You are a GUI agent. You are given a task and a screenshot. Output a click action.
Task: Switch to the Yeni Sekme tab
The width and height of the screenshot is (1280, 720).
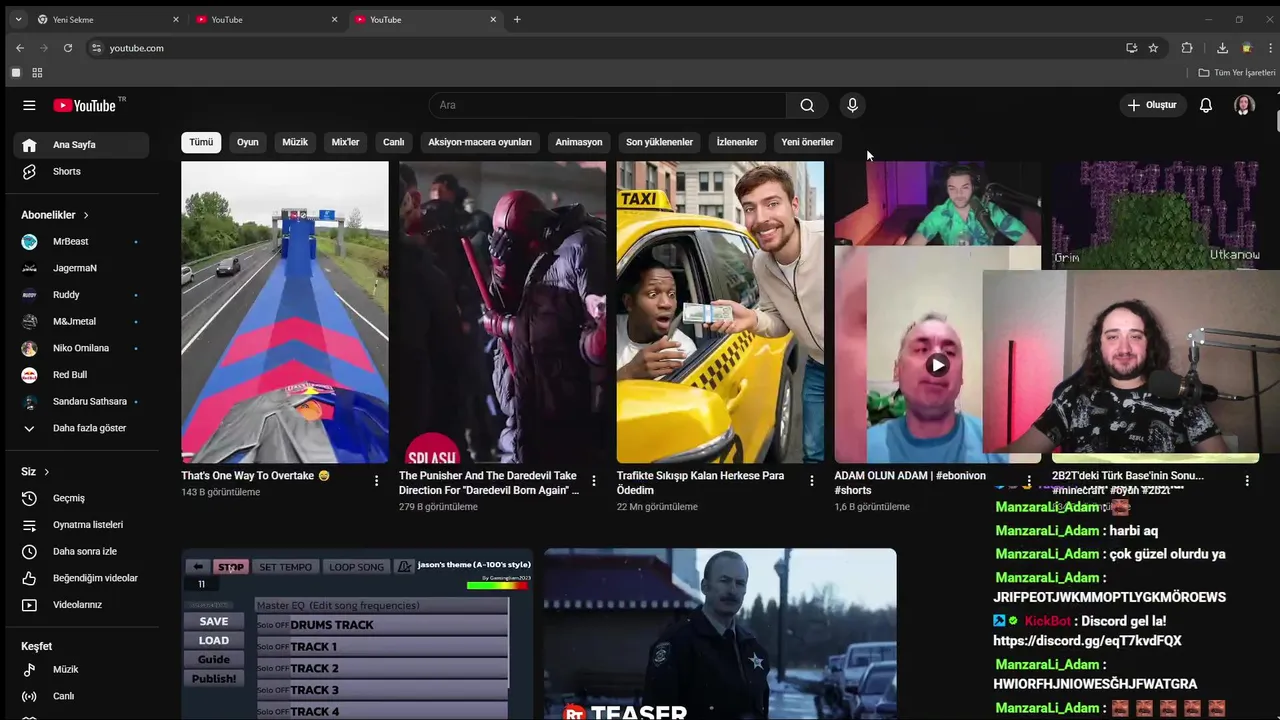click(105, 19)
